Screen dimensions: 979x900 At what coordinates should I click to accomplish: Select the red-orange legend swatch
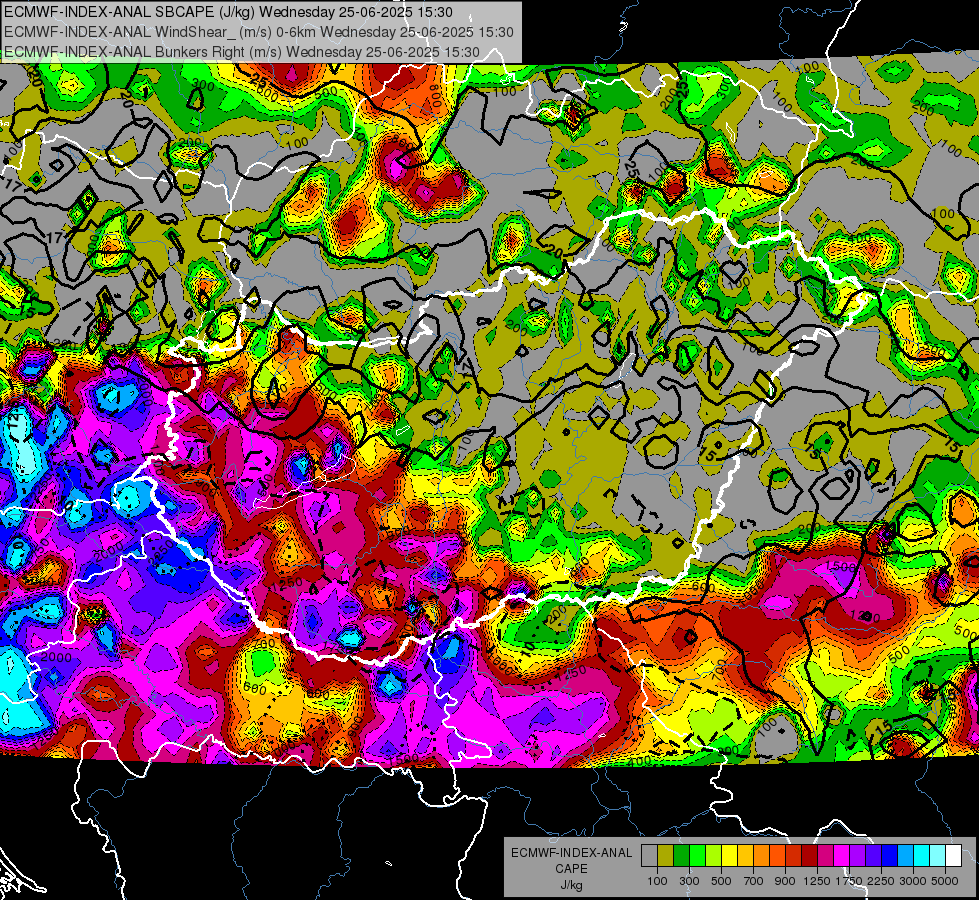click(777, 855)
